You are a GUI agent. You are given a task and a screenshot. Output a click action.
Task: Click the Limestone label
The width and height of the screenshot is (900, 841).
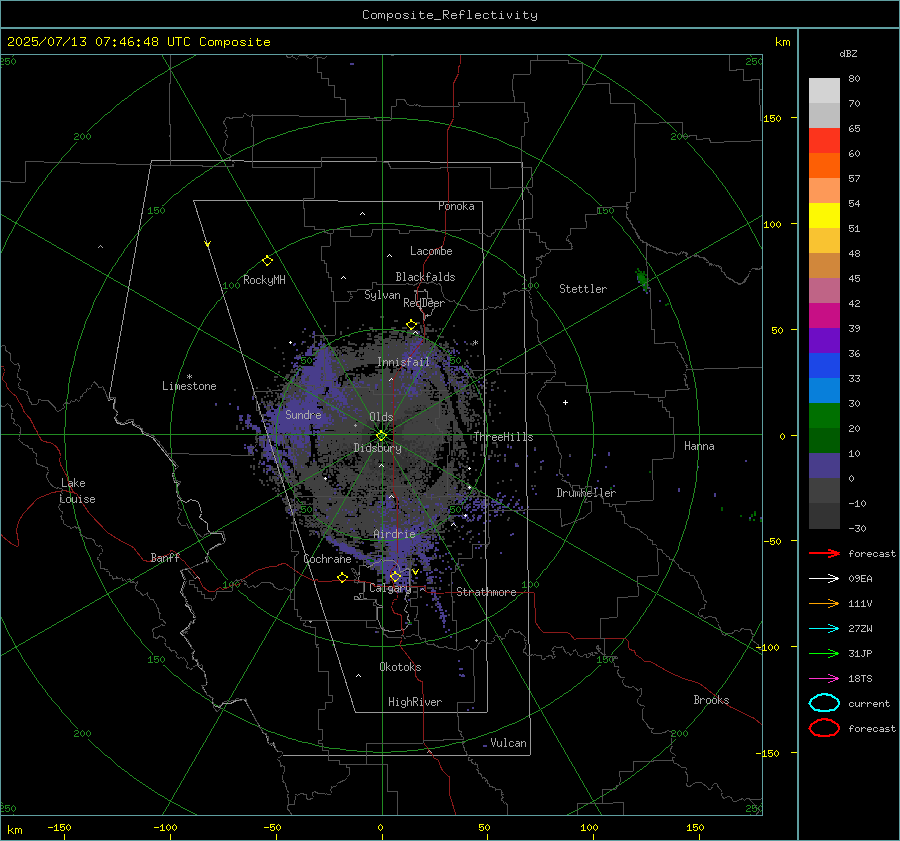pos(189,386)
